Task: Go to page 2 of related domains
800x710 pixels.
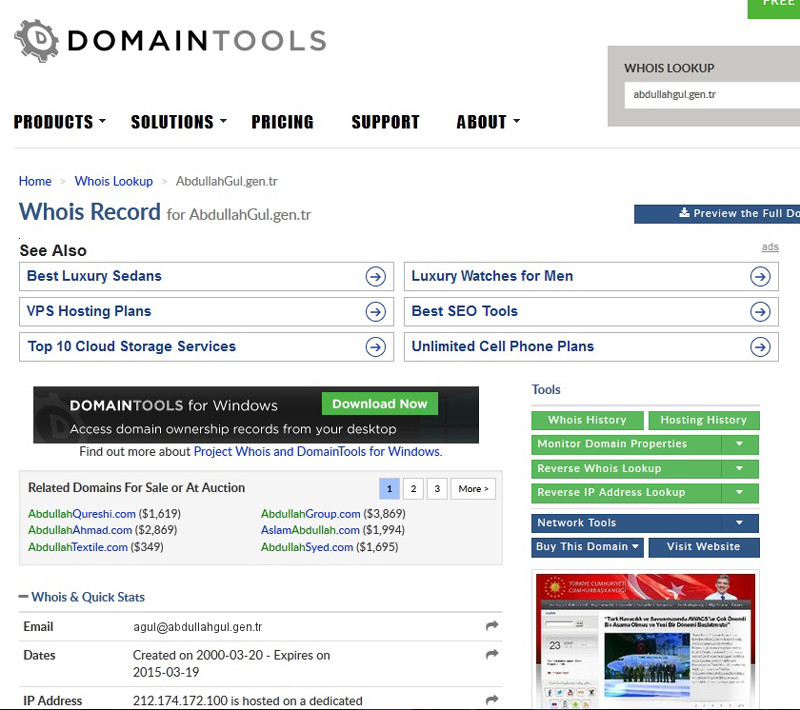Action: tap(413, 489)
